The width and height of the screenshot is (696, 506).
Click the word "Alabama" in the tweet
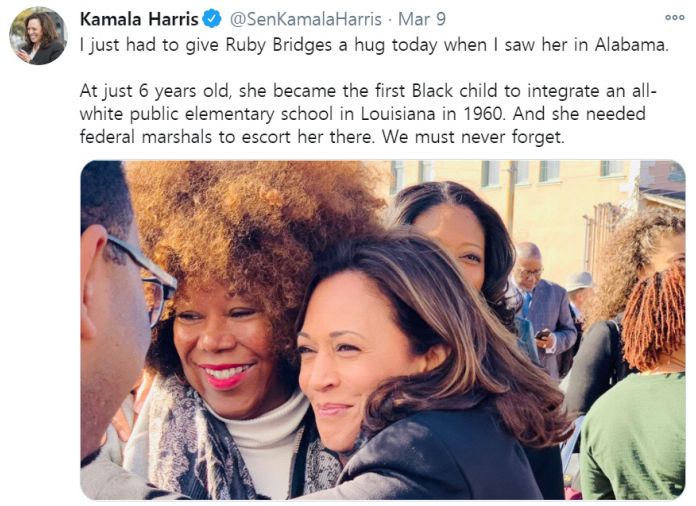point(632,45)
